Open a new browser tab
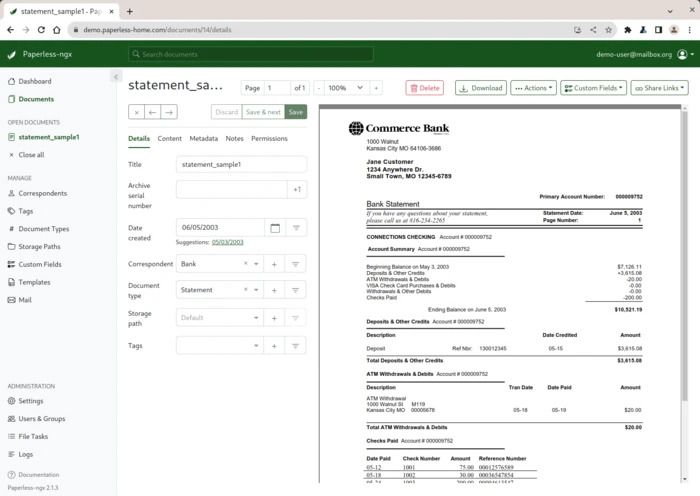 129,11
